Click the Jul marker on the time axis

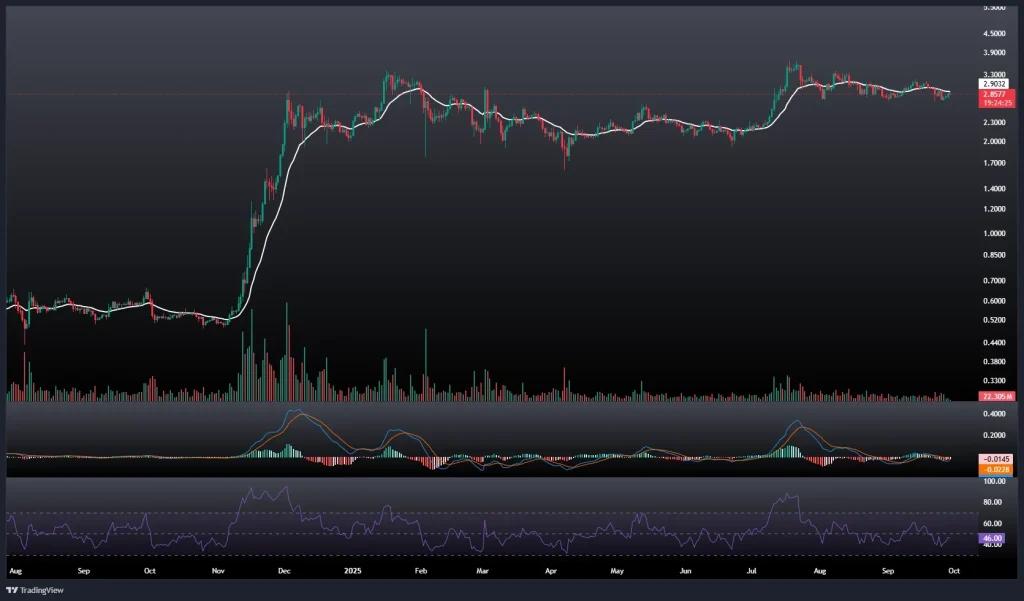(x=751, y=571)
